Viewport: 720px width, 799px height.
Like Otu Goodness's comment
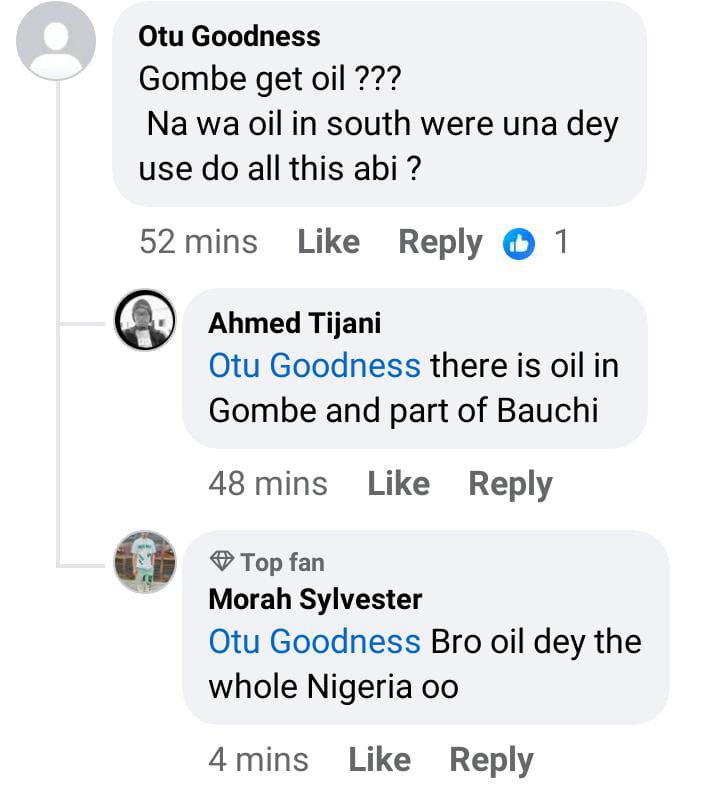point(328,242)
